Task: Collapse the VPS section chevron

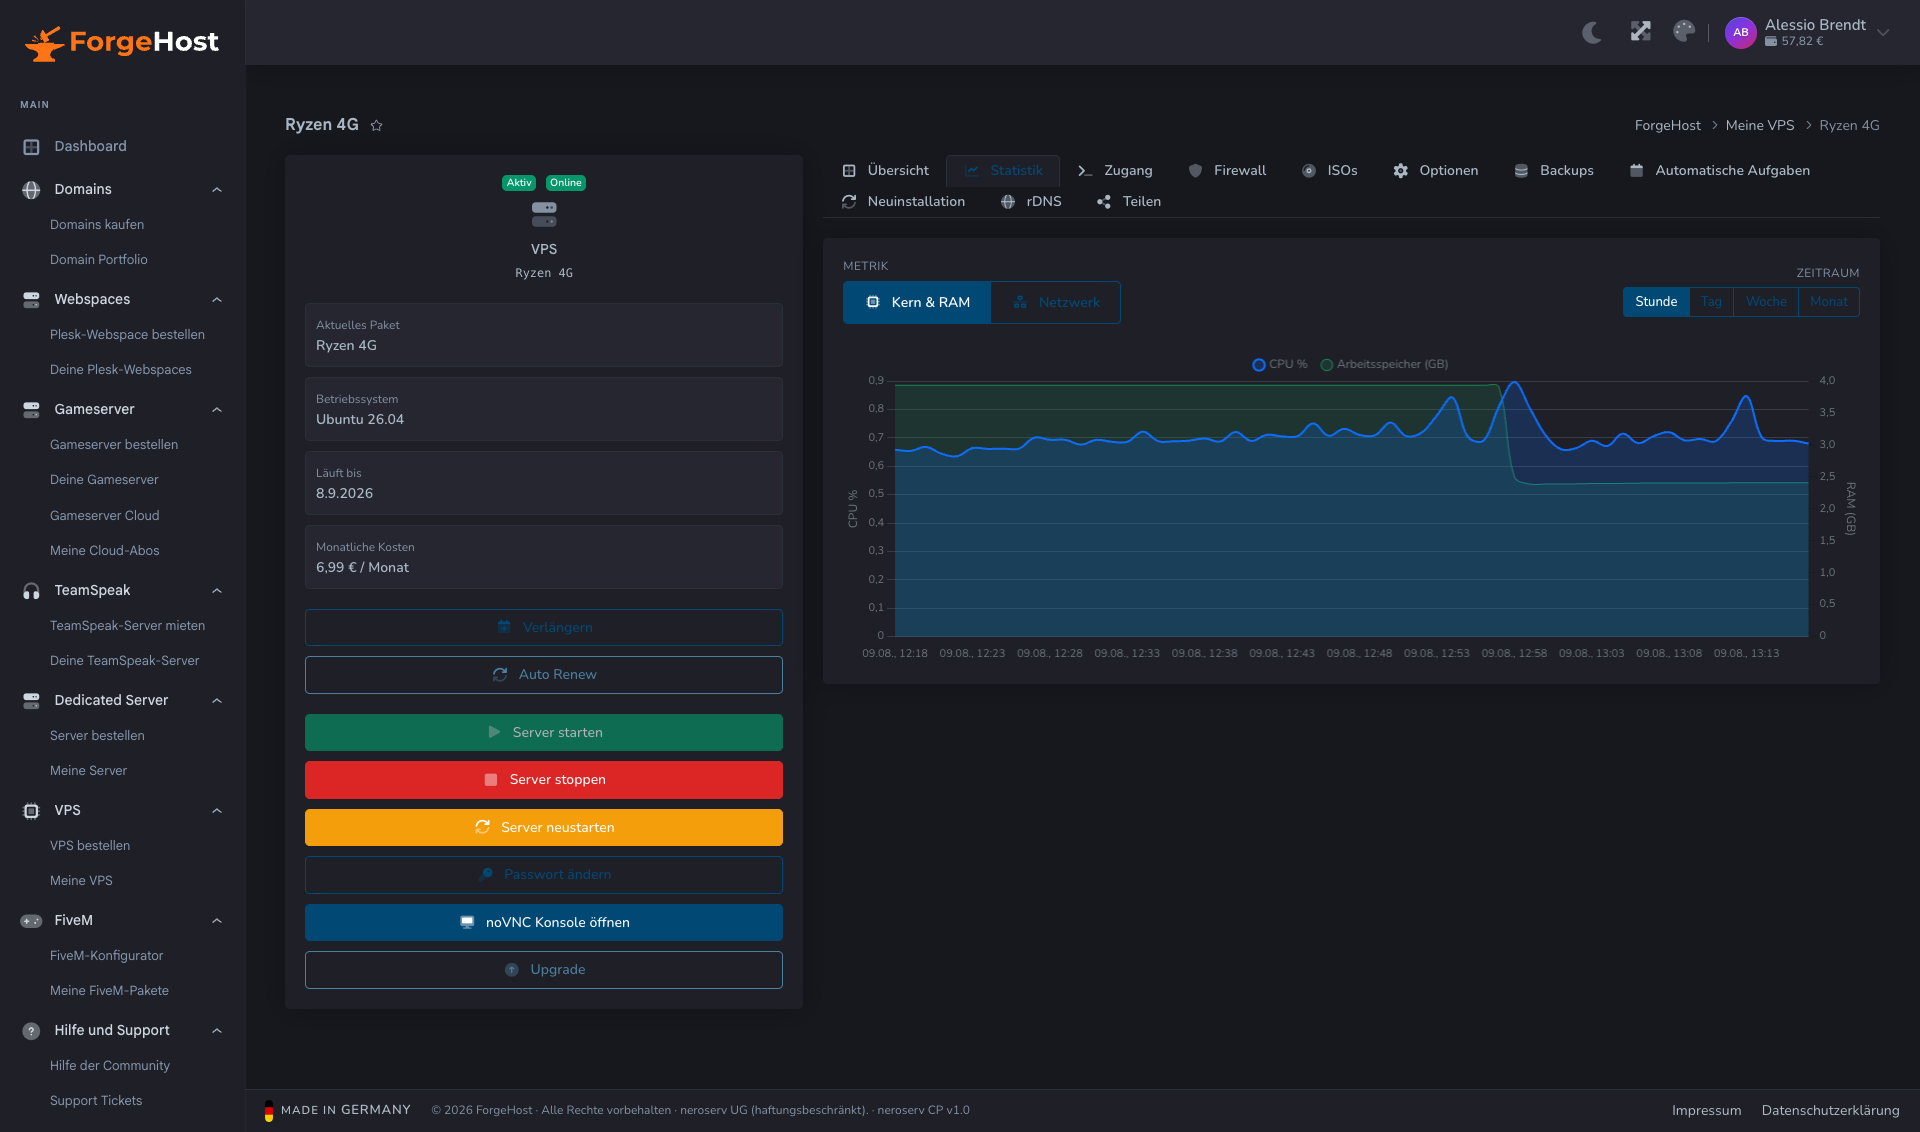Action: coord(217,811)
